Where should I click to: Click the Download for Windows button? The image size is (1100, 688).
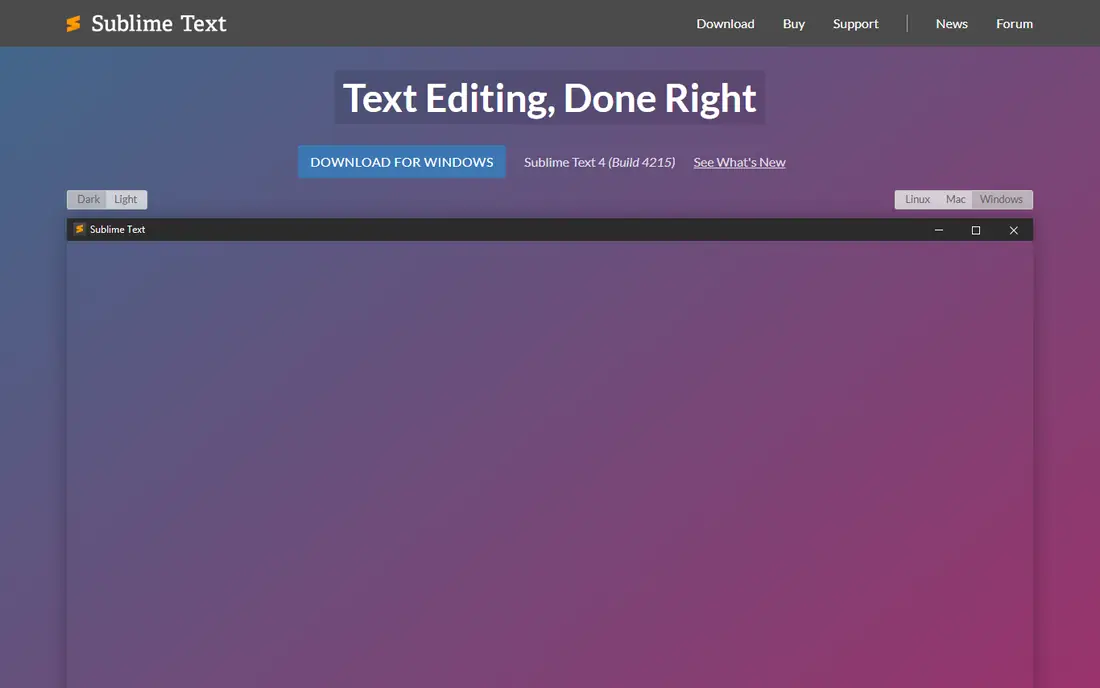tap(401, 162)
